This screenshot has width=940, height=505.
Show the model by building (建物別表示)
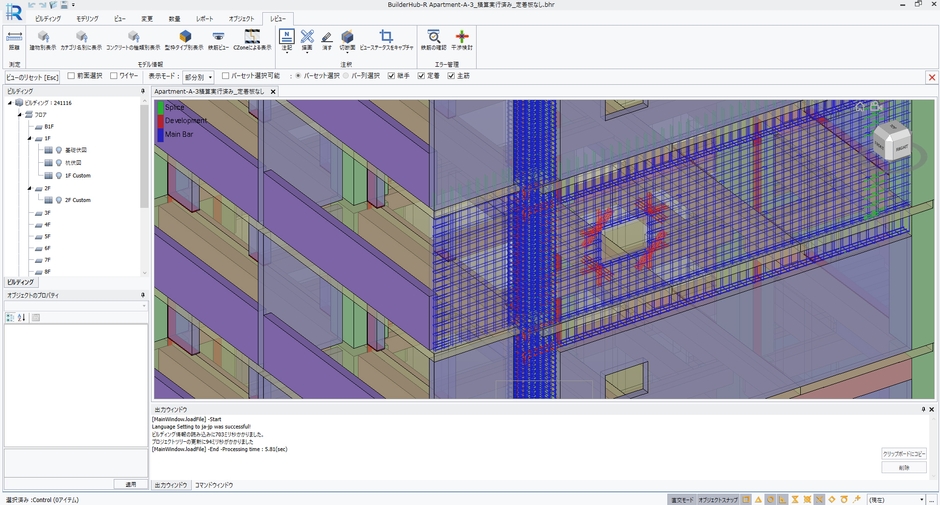43,40
